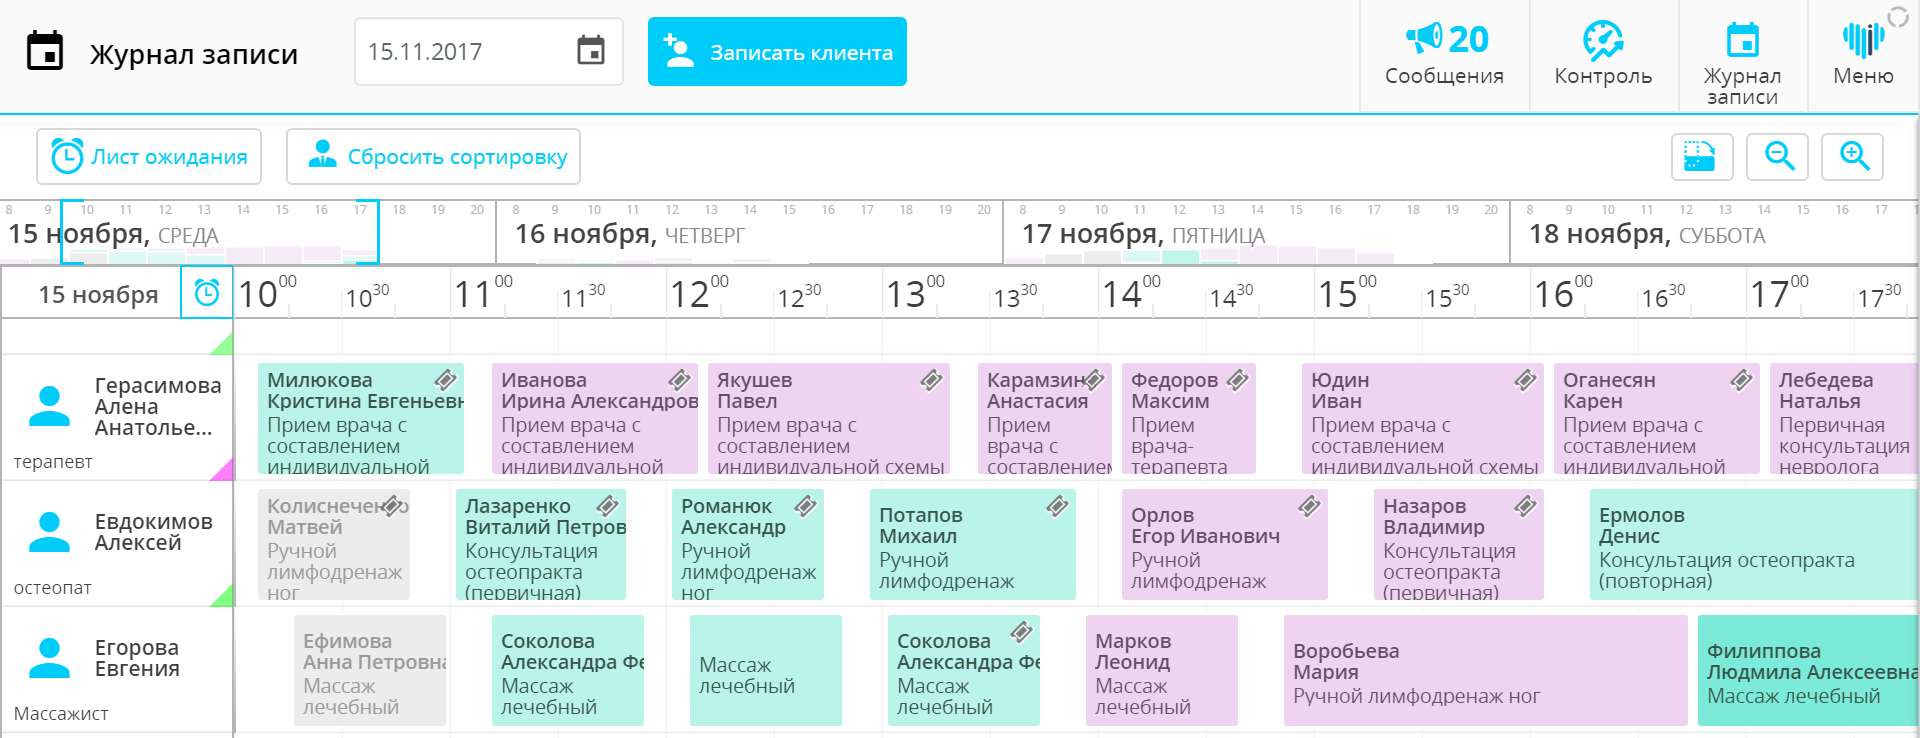The height and width of the screenshot is (738, 1920).
Task: Click ticket icon on Милюкова appointment
Action: tap(445, 380)
